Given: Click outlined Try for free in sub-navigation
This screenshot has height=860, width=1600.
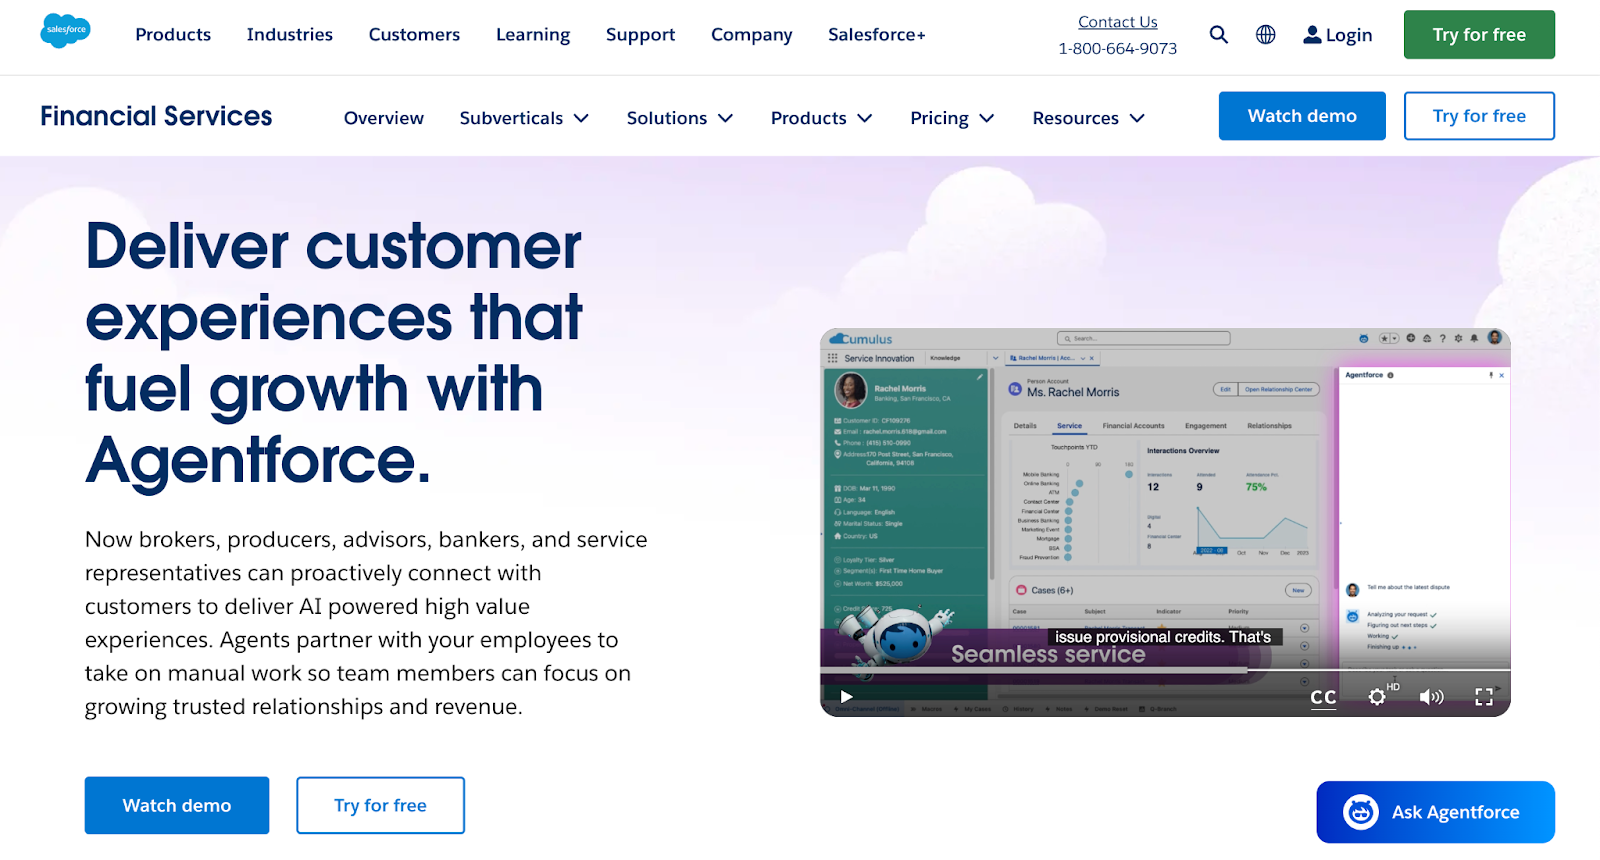Looking at the screenshot, I should pos(1479,116).
